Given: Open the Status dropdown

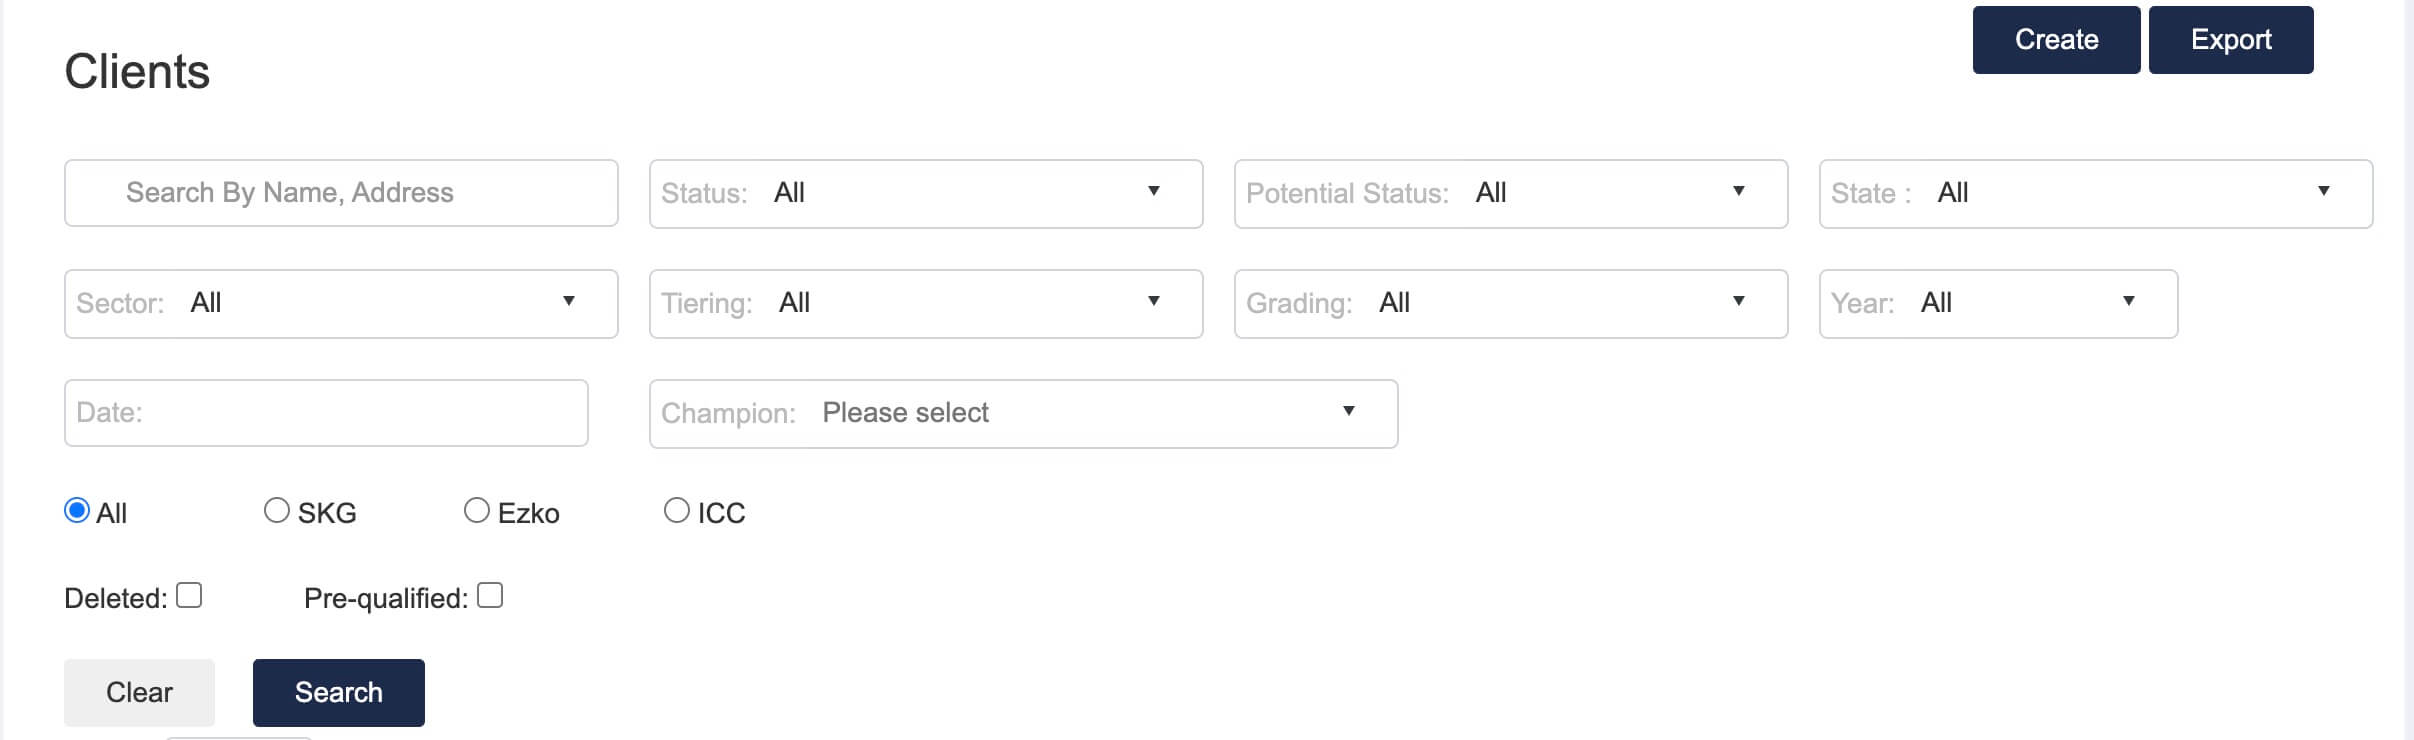Looking at the screenshot, I should coord(926,194).
